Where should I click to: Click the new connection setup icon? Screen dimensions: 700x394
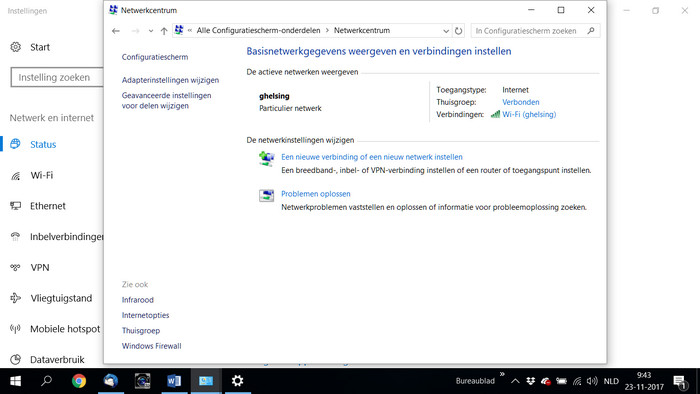pos(267,158)
